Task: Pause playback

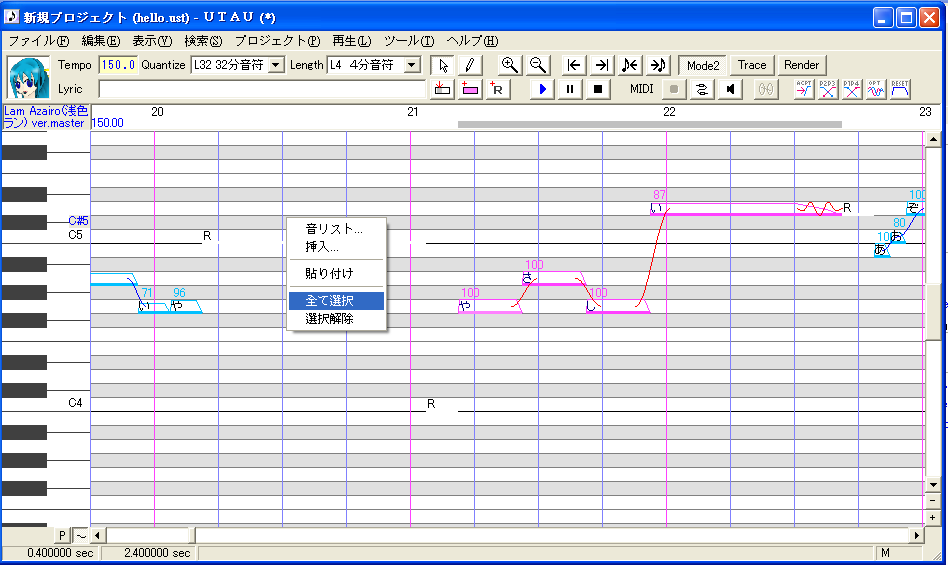Action: [x=570, y=89]
